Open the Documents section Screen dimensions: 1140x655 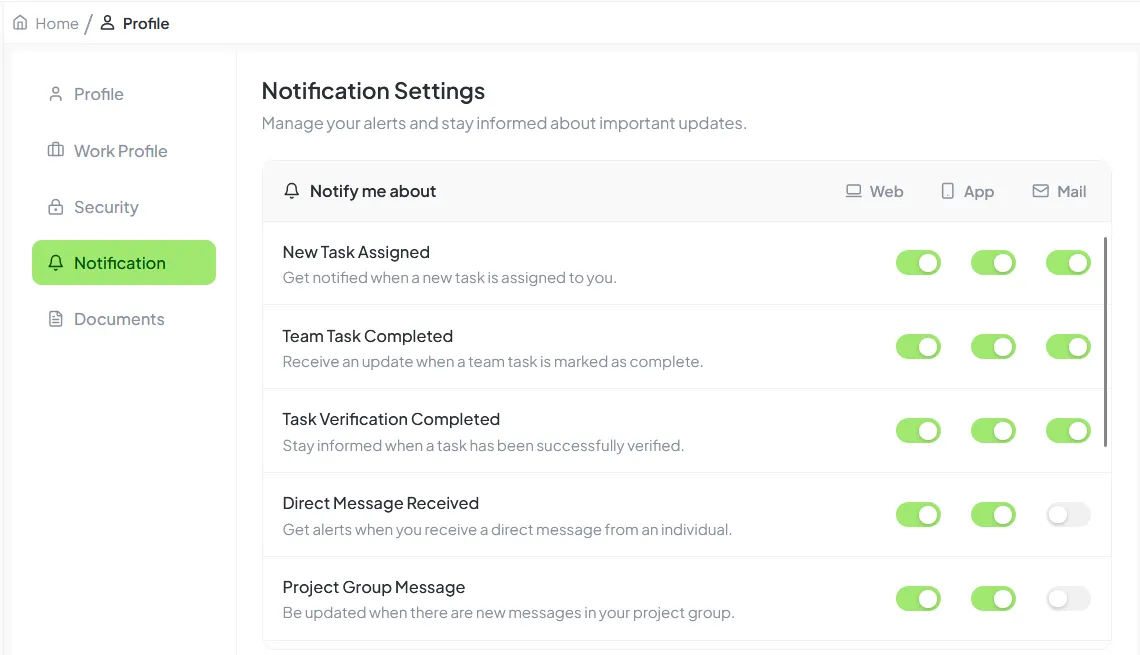[x=119, y=318]
